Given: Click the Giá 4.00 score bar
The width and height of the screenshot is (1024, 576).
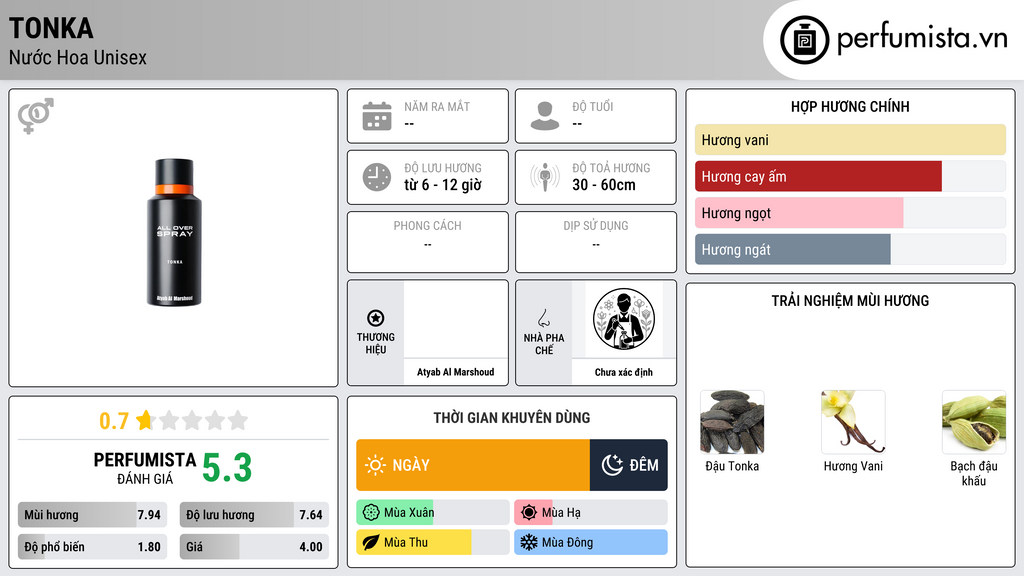Looking at the screenshot, I should click(254, 547).
